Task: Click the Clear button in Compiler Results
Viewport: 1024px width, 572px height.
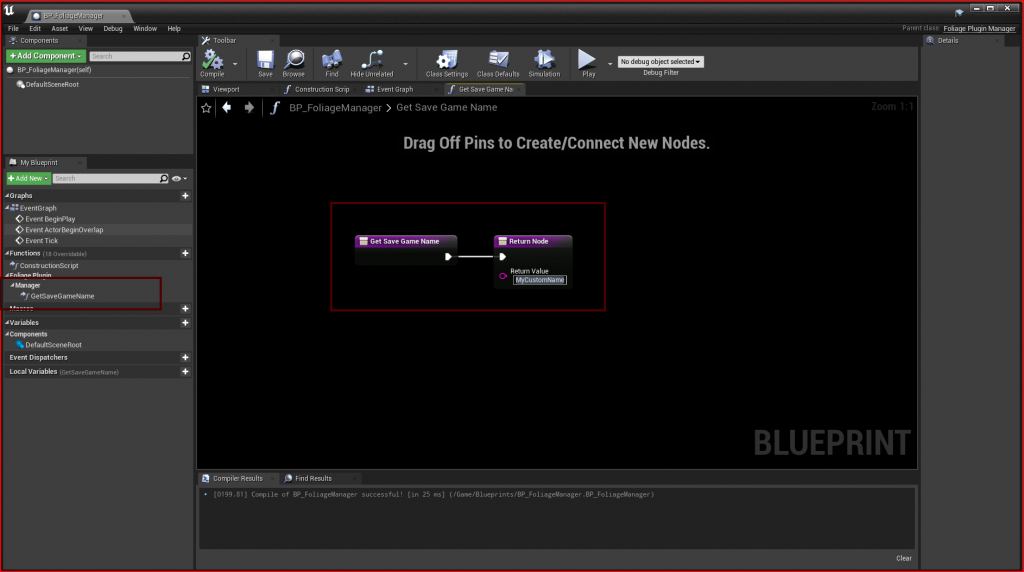Action: click(903, 558)
